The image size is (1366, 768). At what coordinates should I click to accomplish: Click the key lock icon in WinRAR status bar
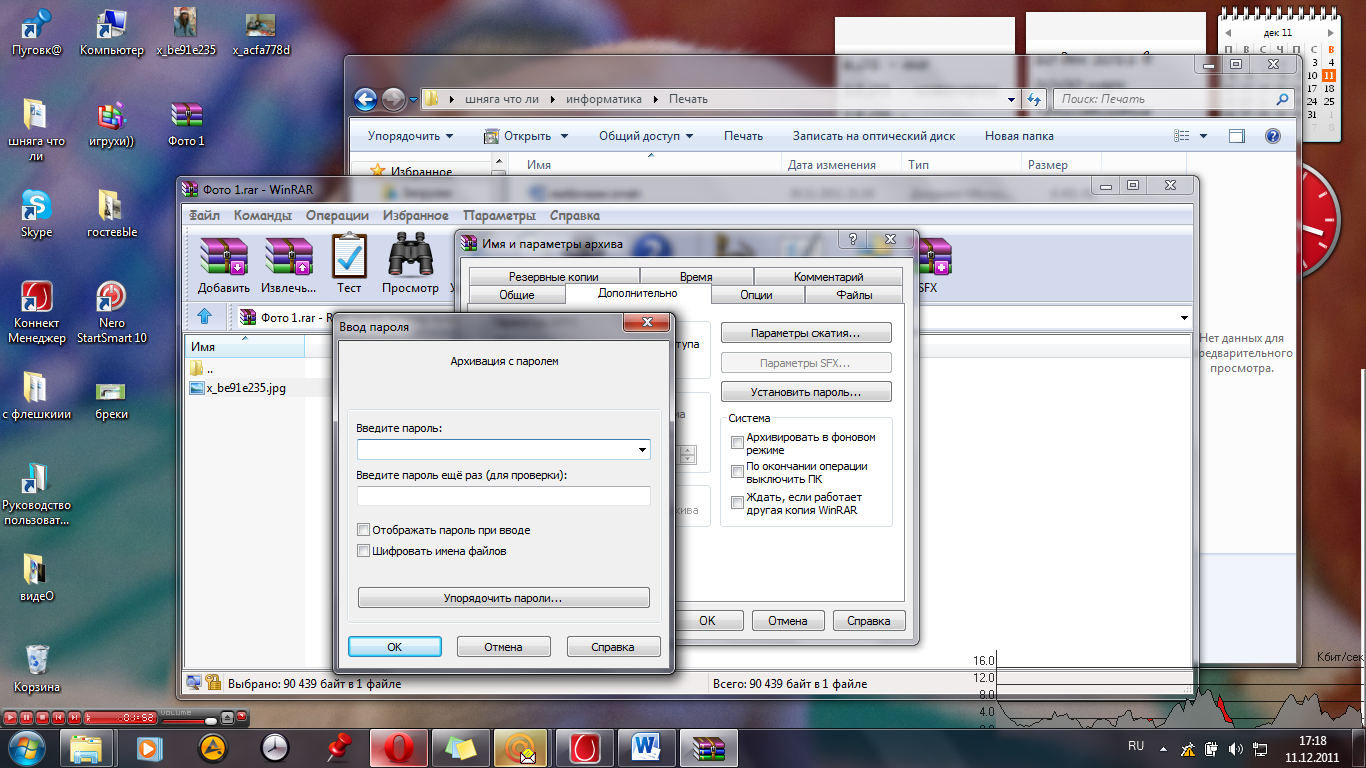[213, 683]
